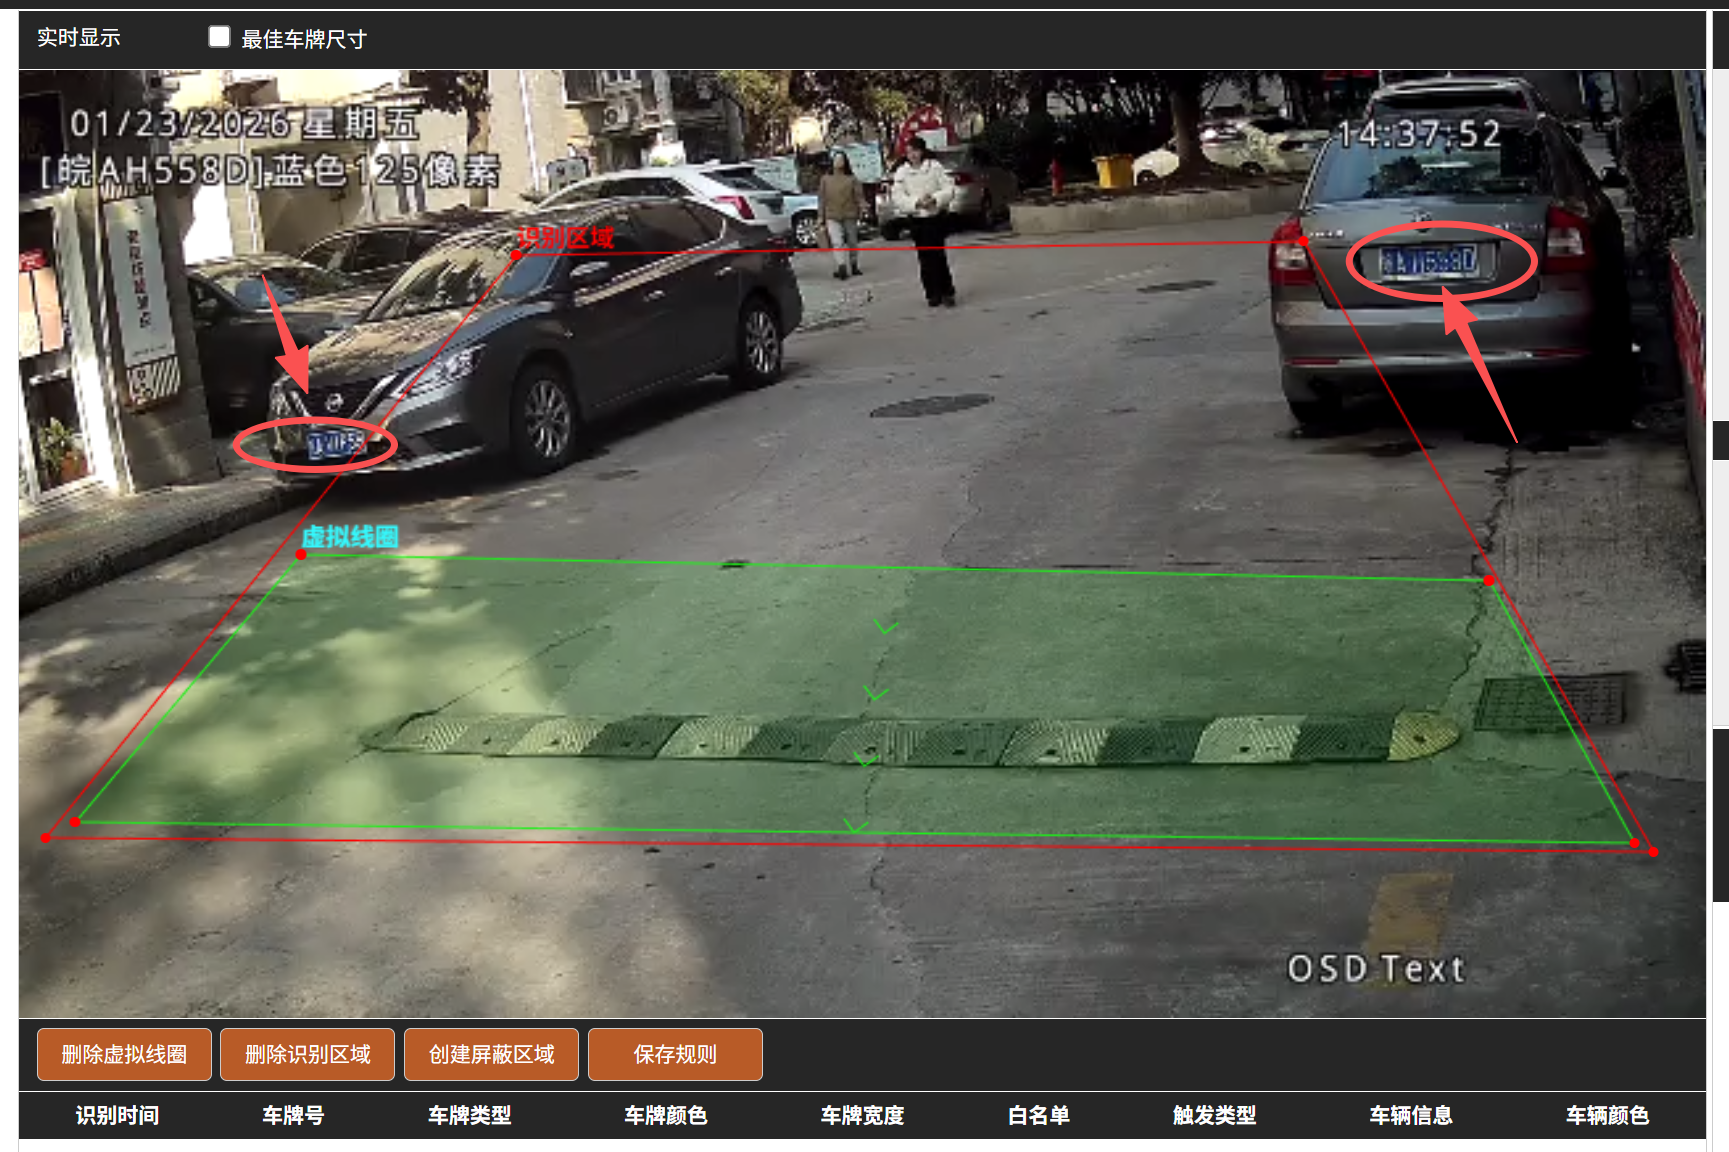Select the topmost green direction chevron in the loop
This screenshot has height=1152, width=1729.
(885, 627)
